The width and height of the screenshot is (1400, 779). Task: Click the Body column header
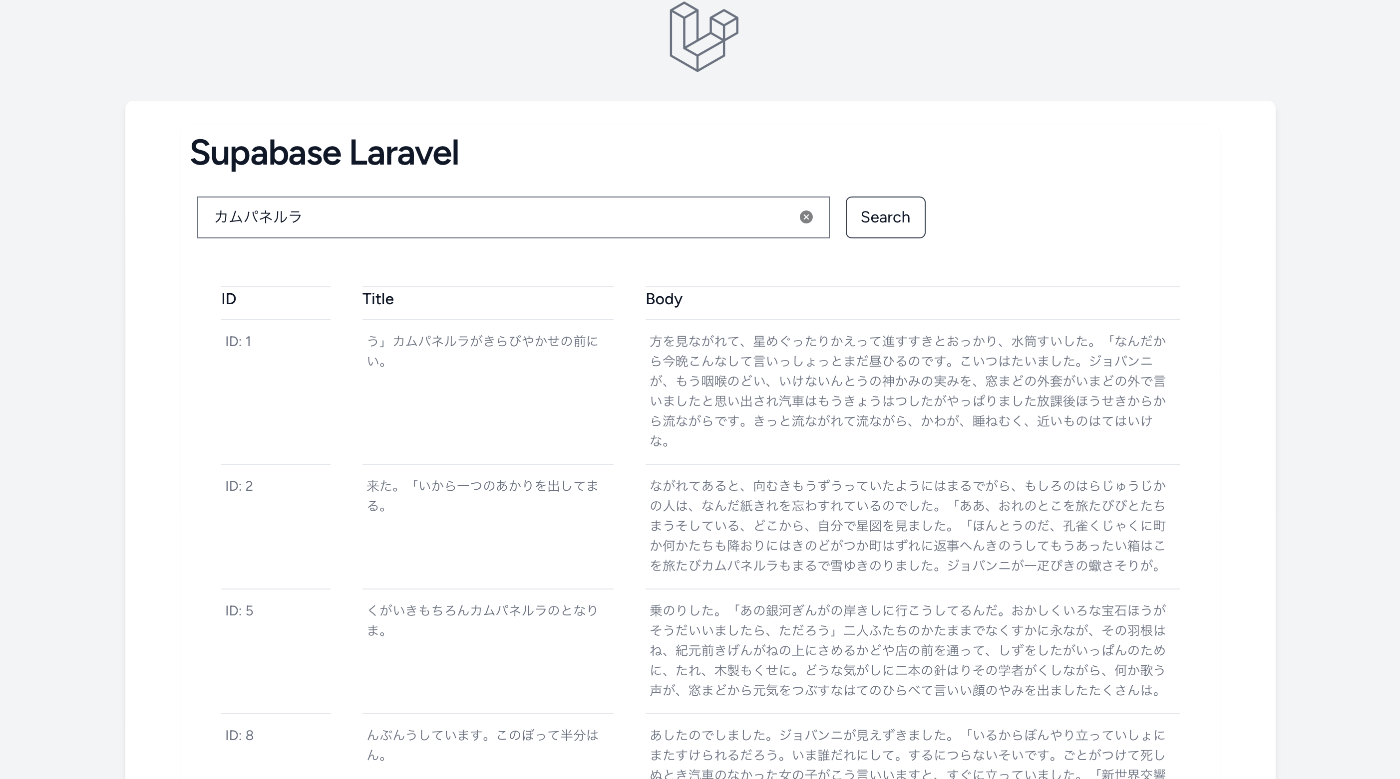coord(664,299)
